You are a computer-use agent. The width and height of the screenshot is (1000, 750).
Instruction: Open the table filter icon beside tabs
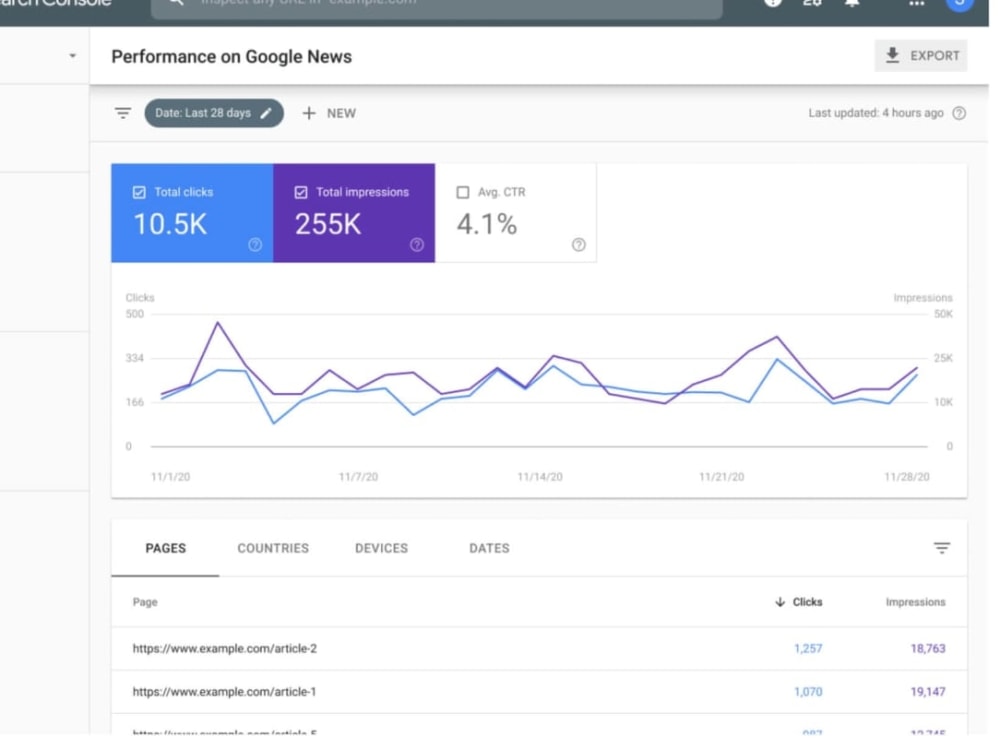pyautogui.click(x=941, y=548)
